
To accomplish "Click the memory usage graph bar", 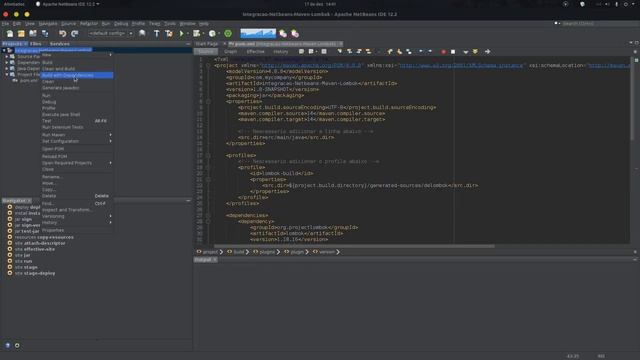I will click(x=258, y=33).
